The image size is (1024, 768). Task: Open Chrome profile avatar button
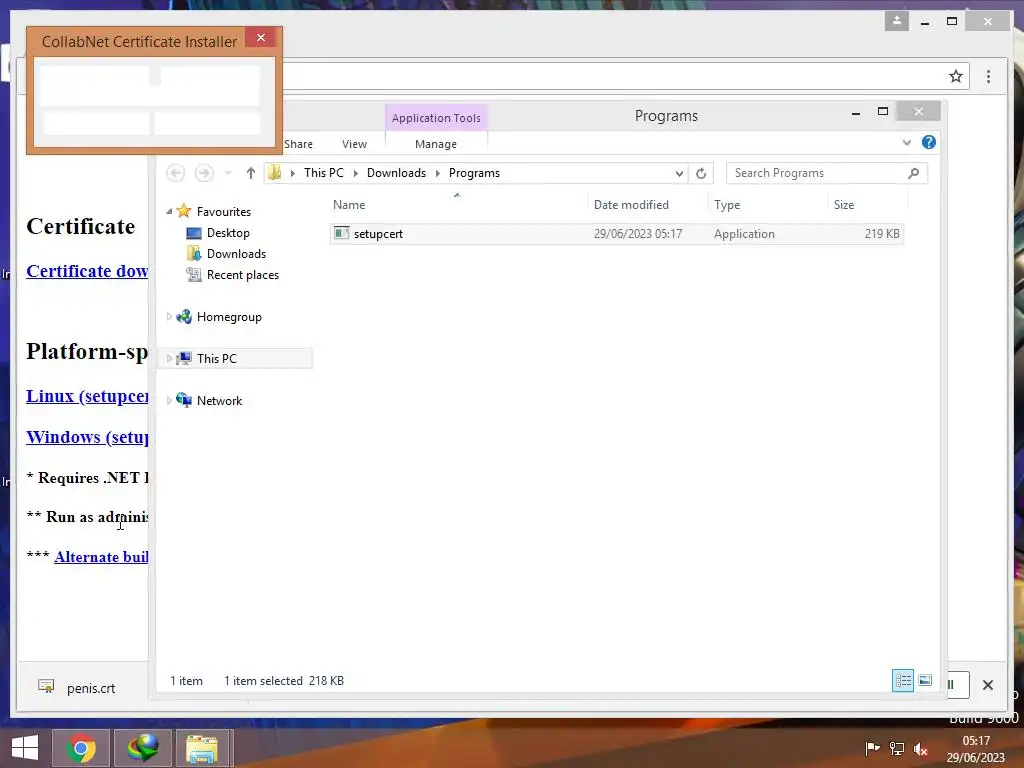897,21
